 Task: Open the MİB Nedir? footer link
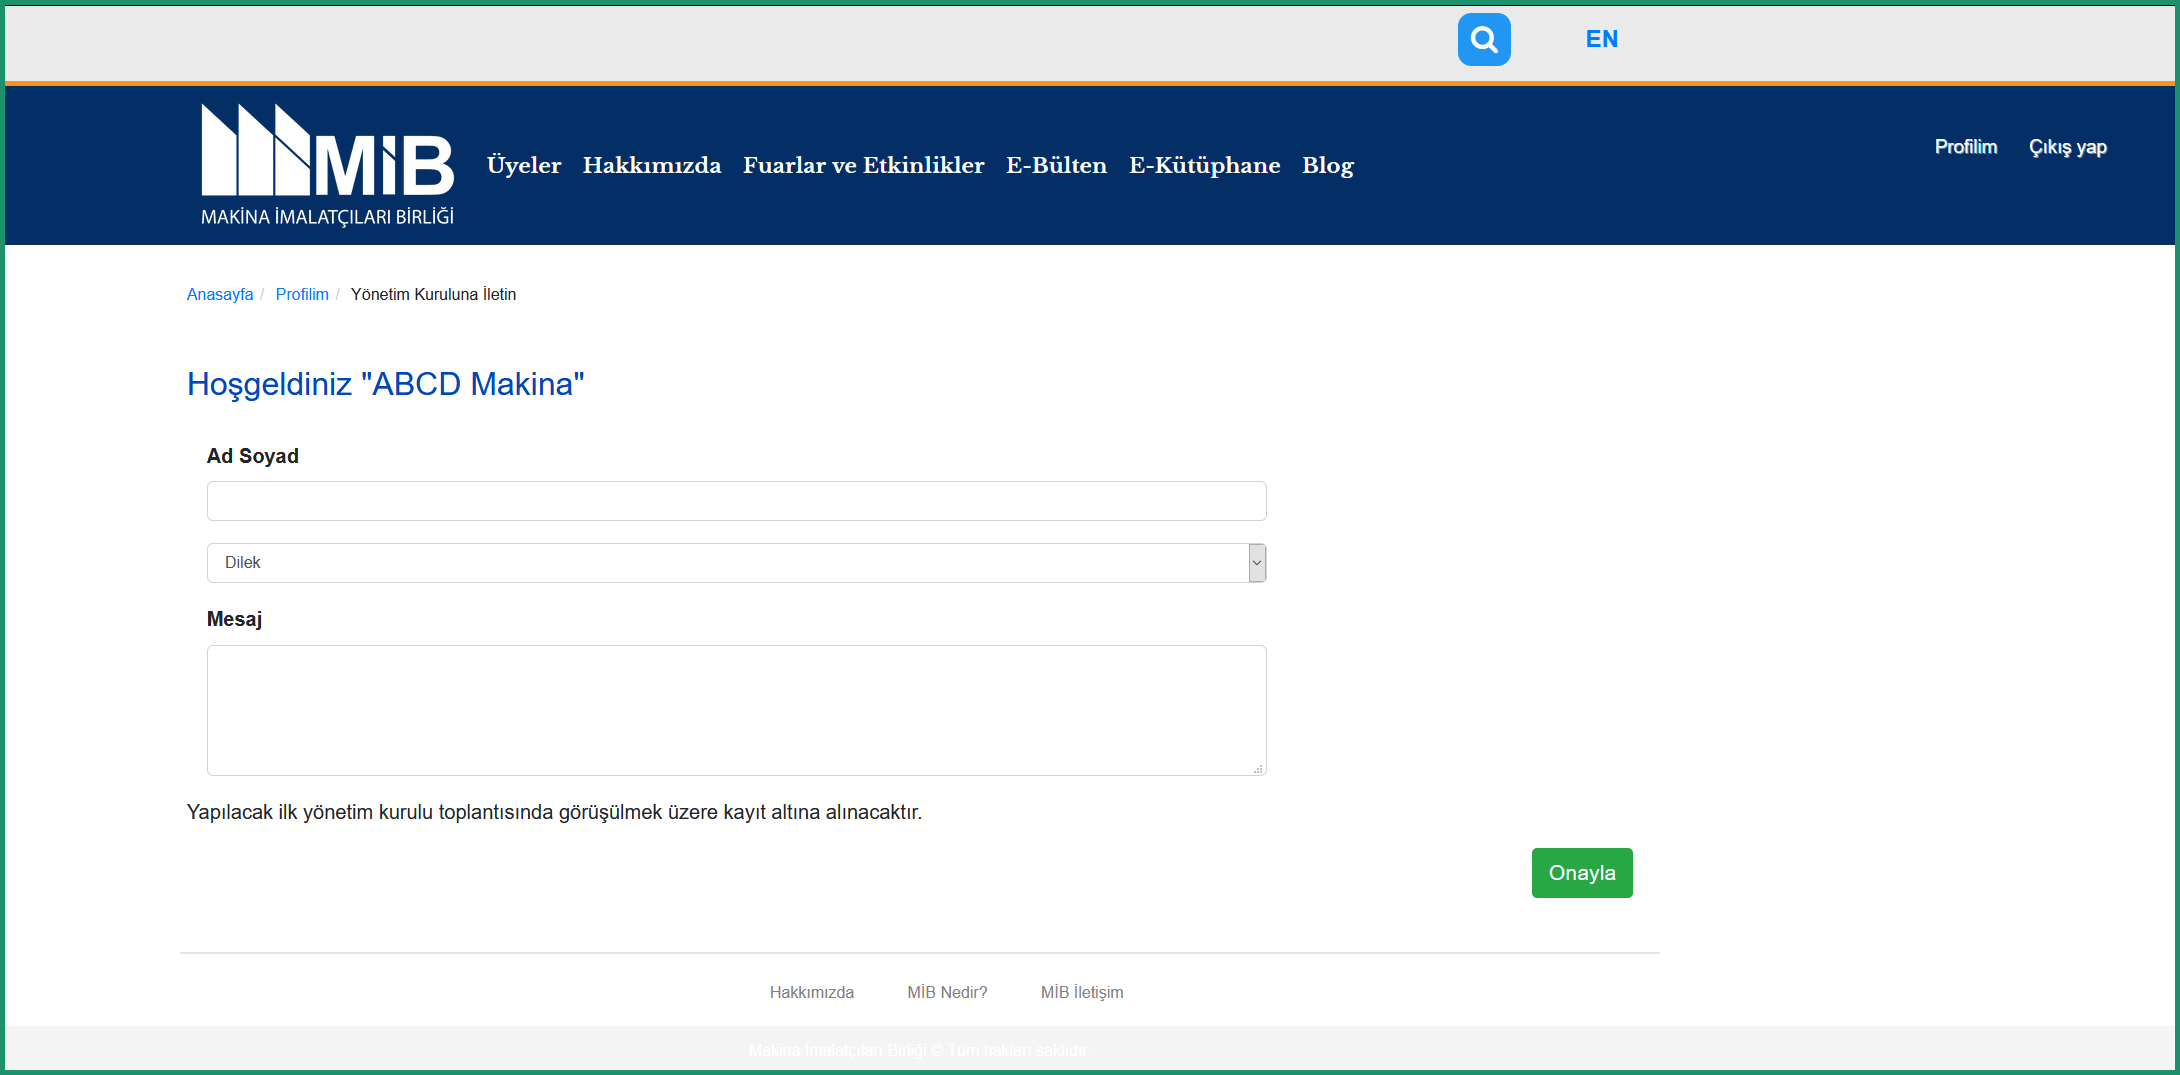pyautogui.click(x=947, y=992)
